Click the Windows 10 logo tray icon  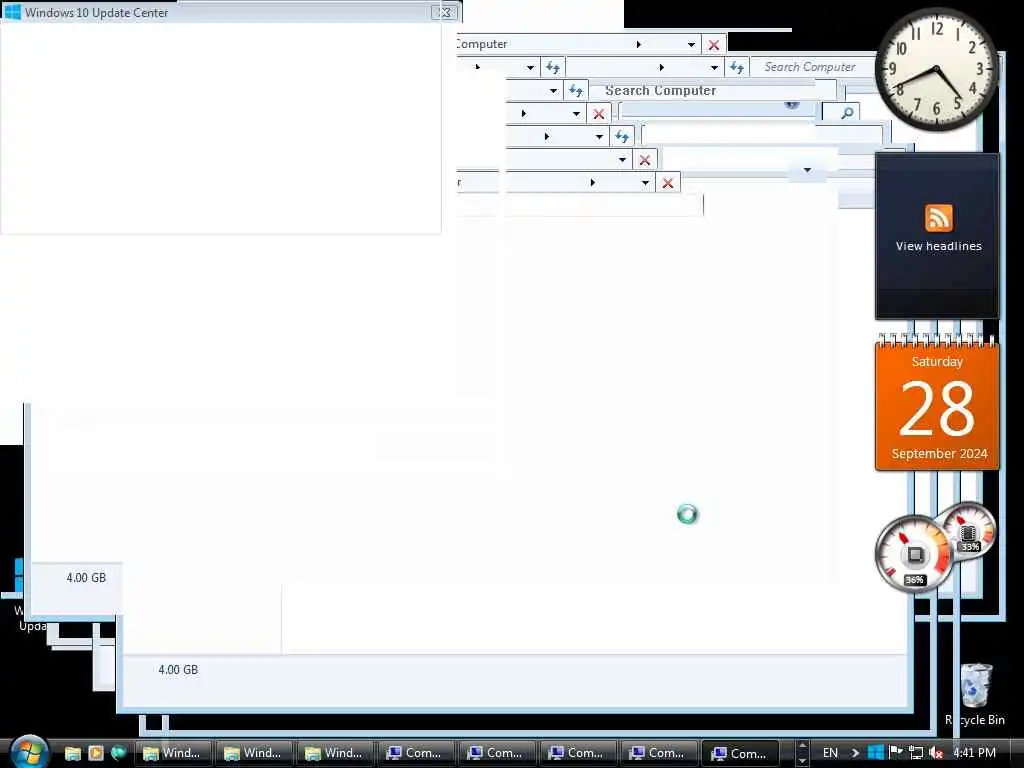(876, 752)
